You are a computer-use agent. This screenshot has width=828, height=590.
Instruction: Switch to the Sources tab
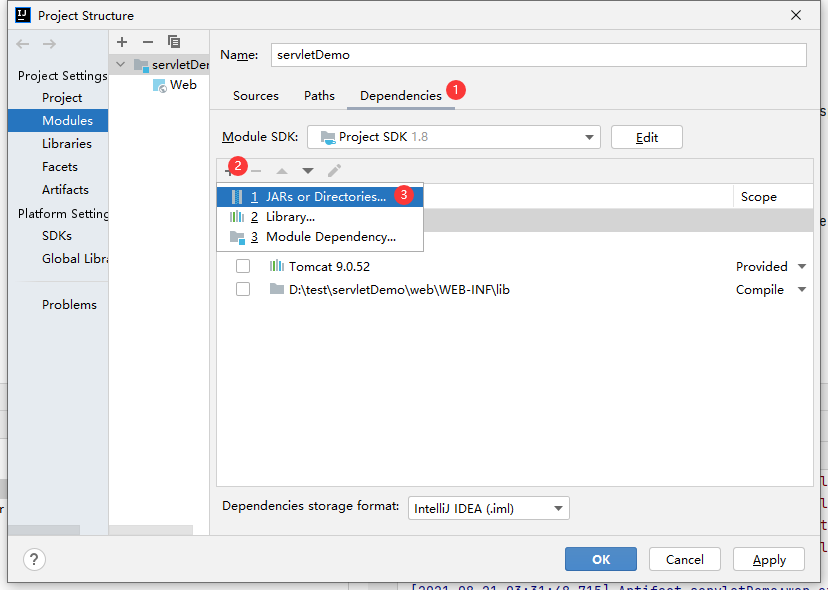256,96
